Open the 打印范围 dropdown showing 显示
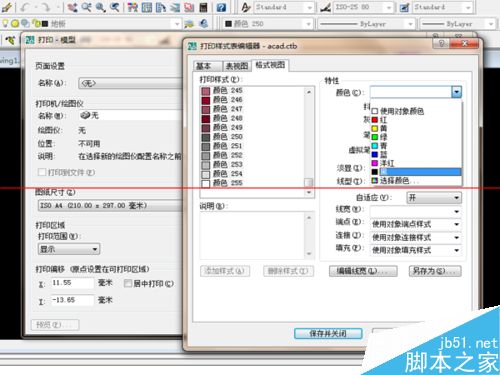Viewport: 500px width, 375px height. 69,249
